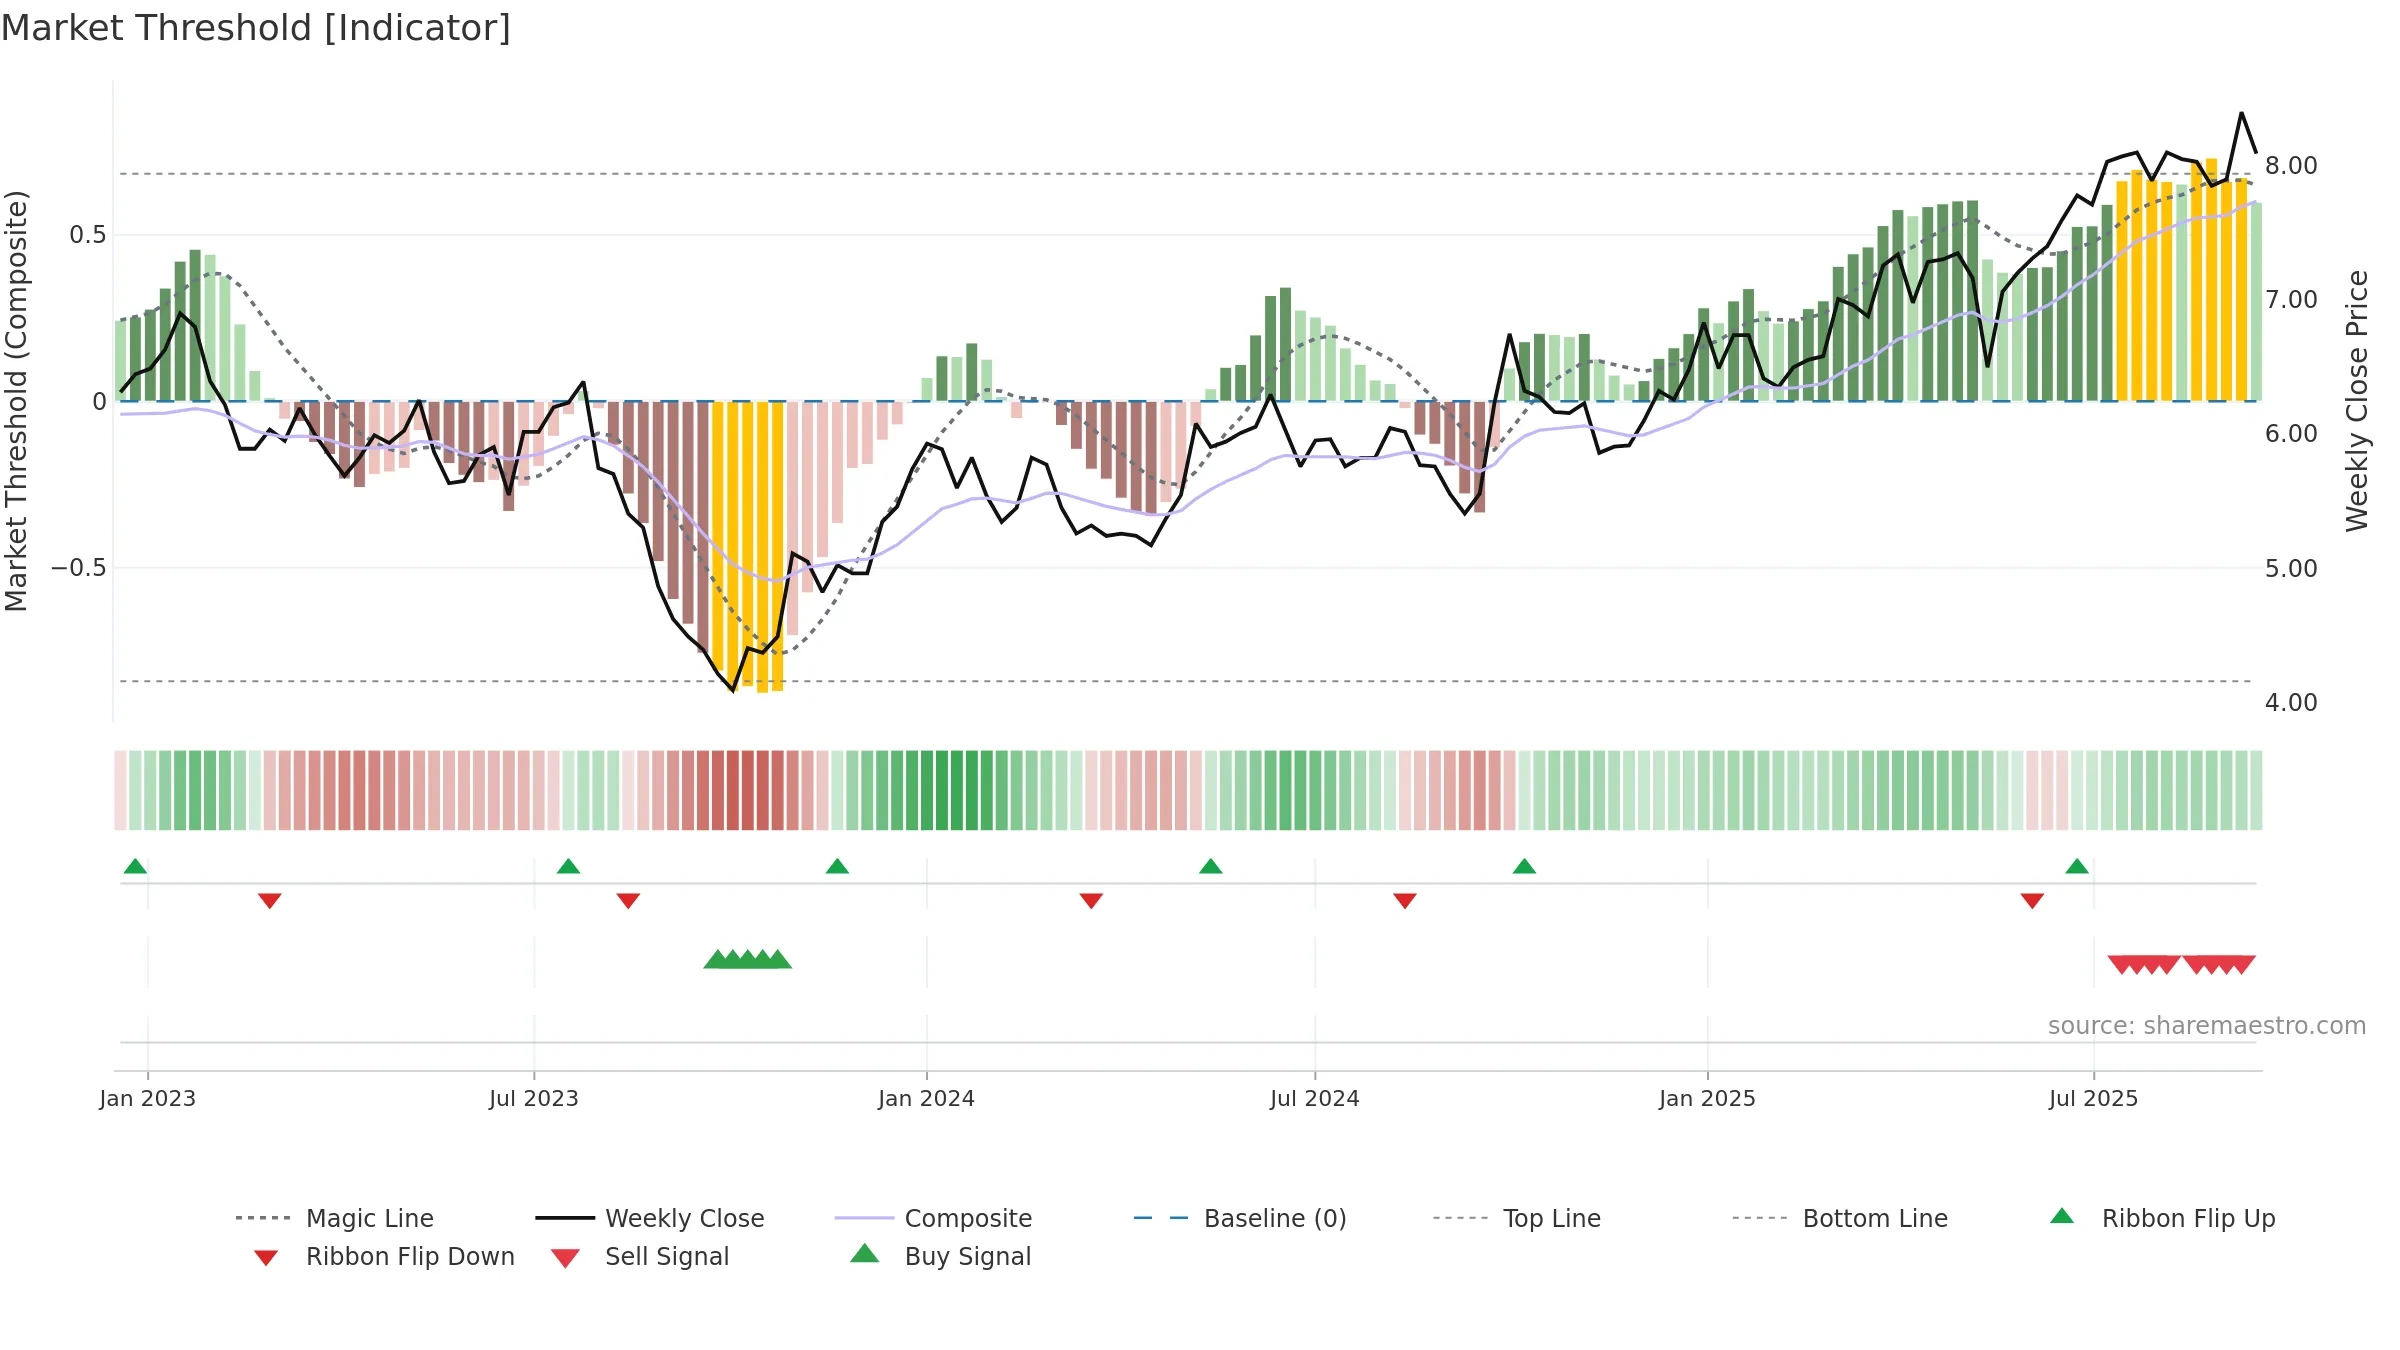This screenshot has height=1350, width=2400.
Task: Toggle the Baseline (0) legend entry
Action: [1240, 1218]
